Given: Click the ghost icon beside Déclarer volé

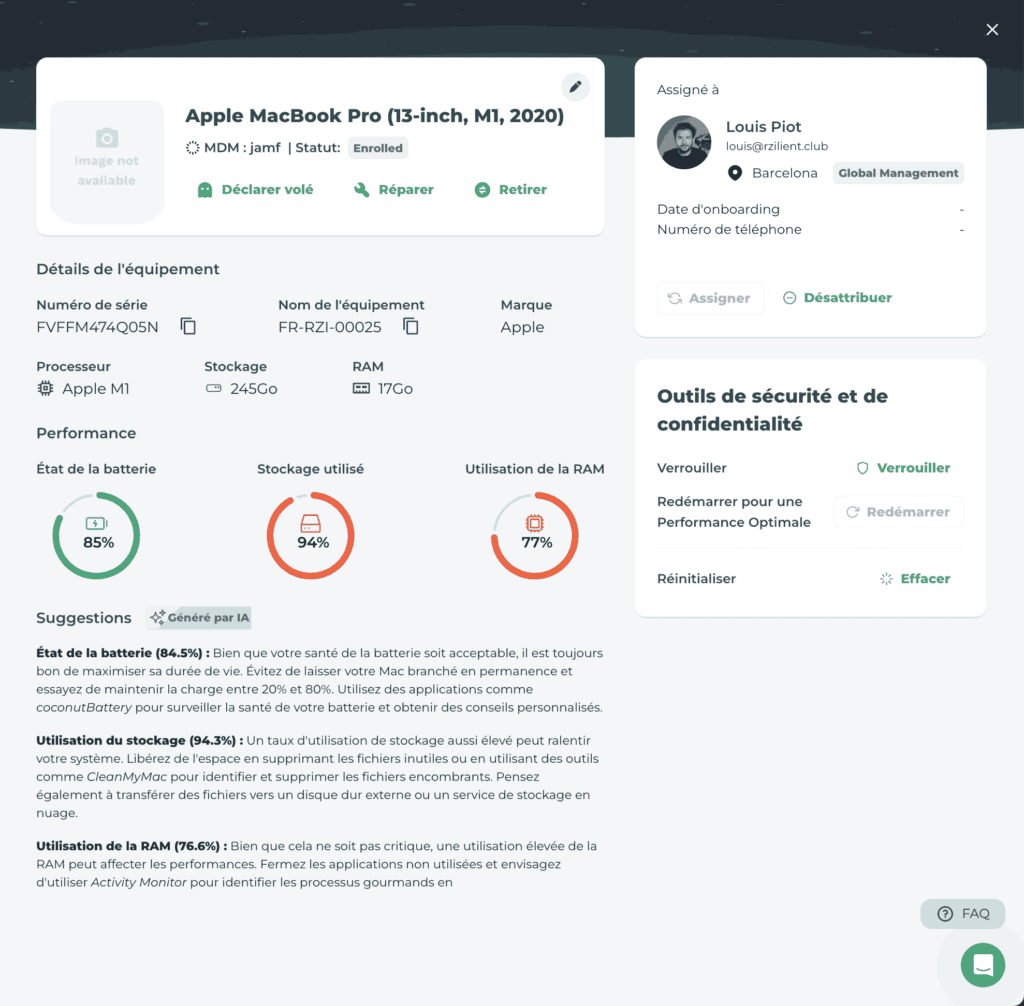Looking at the screenshot, I should pyautogui.click(x=205, y=190).
